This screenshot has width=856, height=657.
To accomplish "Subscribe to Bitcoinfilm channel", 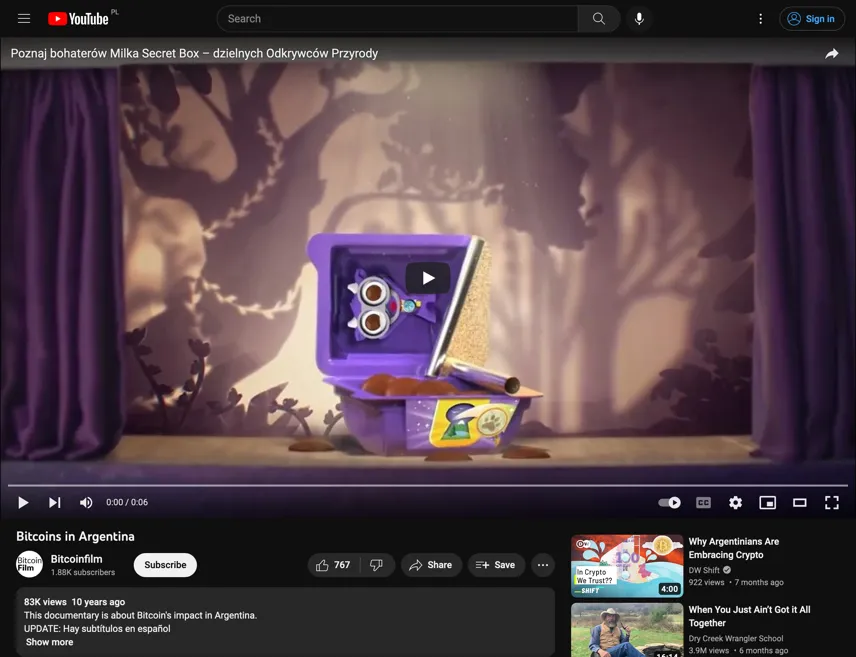I will [165, 565].
